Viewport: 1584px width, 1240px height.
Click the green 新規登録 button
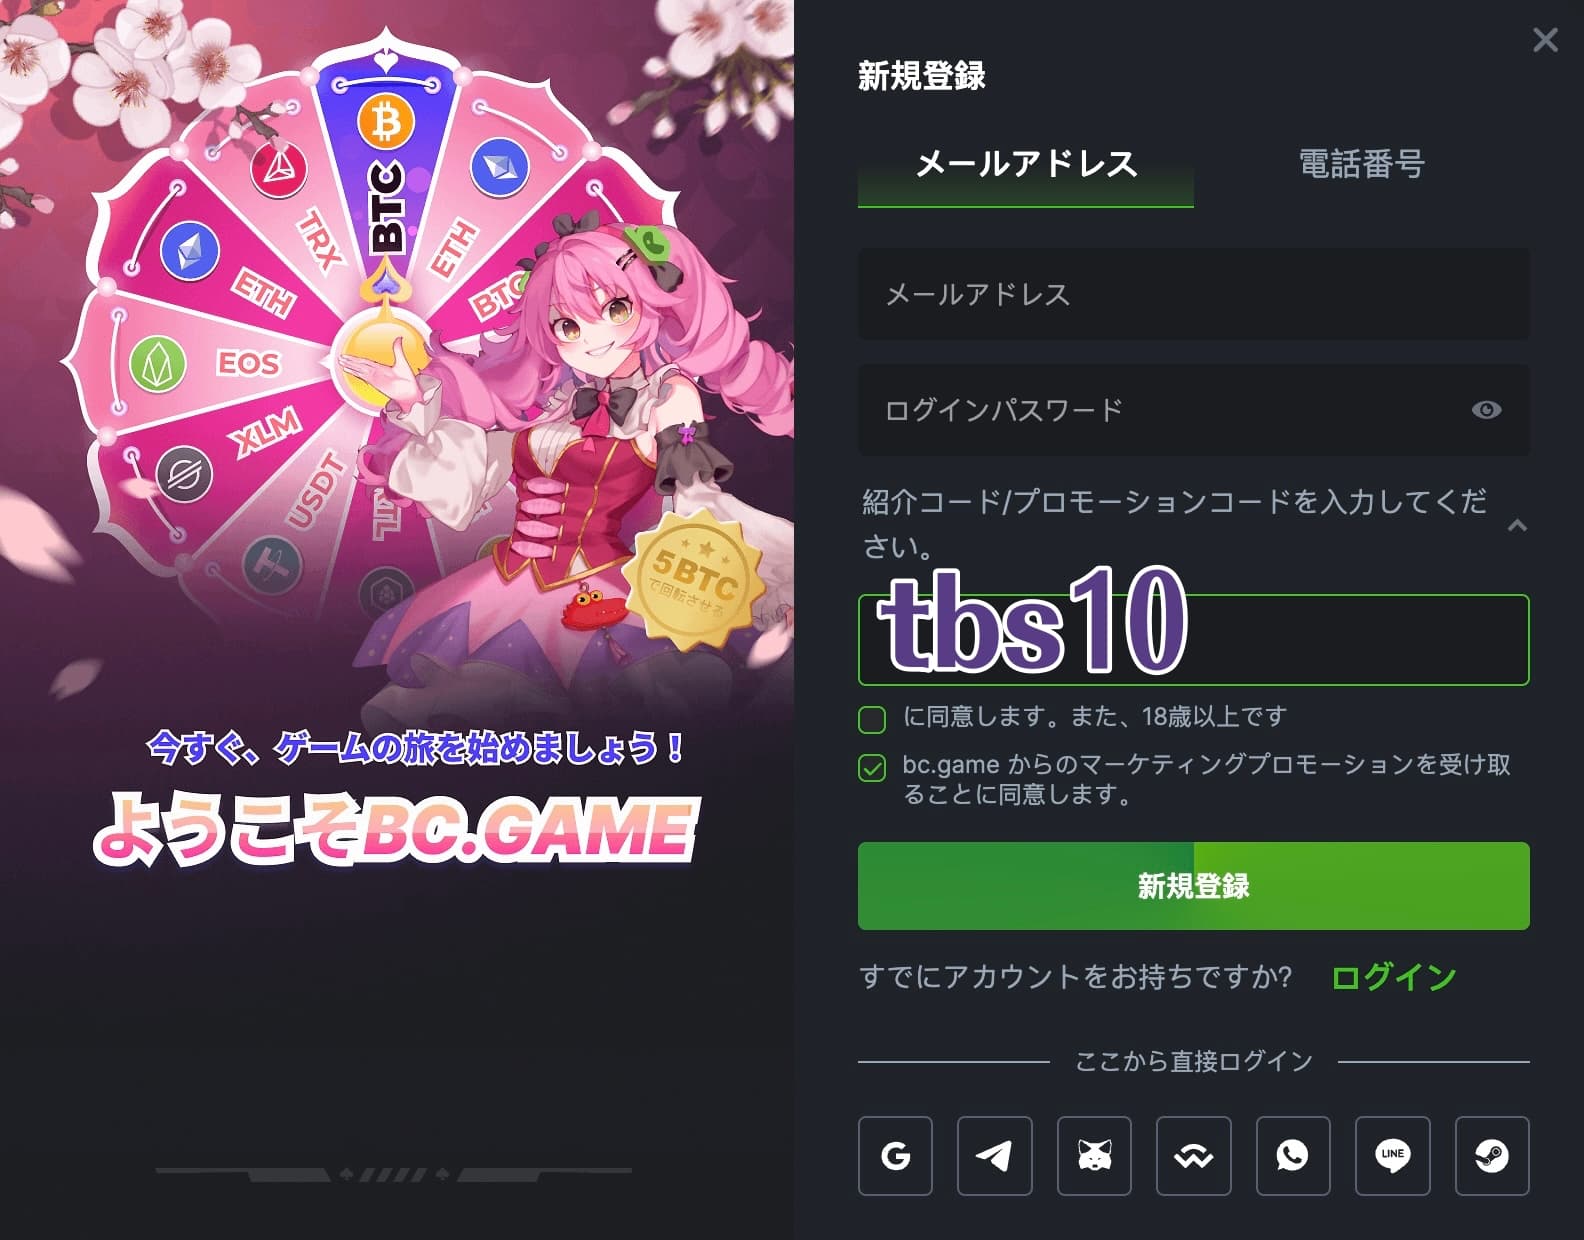pyautogui.click(x=1194, y=886)
